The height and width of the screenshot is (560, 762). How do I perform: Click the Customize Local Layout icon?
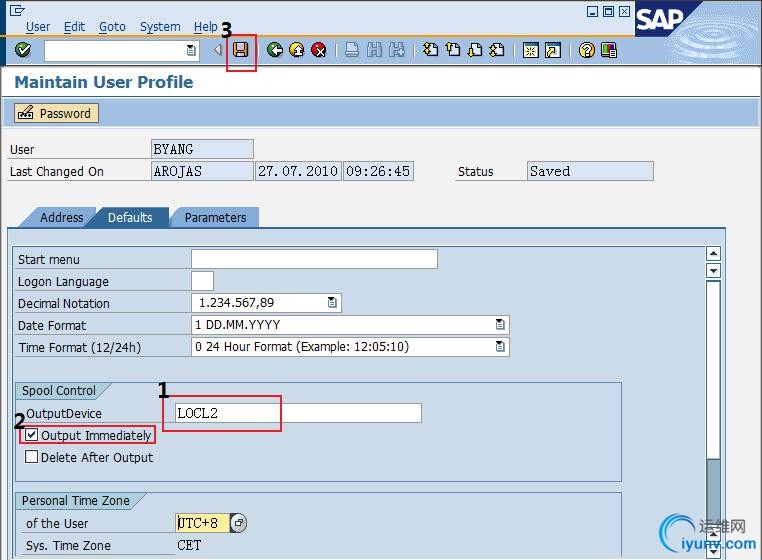coord(609,50)
